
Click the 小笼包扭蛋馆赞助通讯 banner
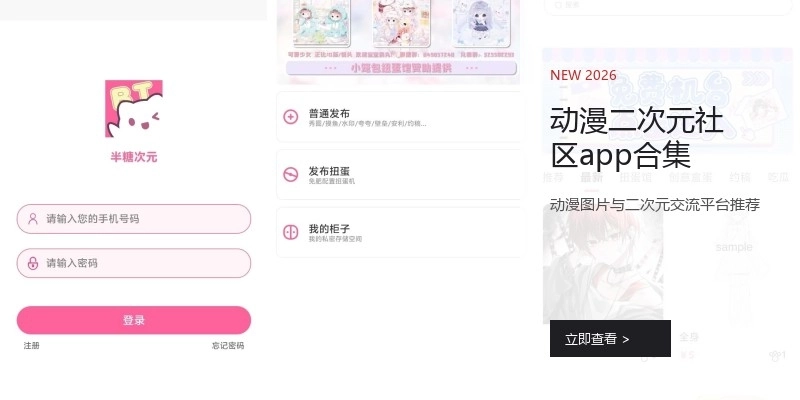tap(402, 68)
